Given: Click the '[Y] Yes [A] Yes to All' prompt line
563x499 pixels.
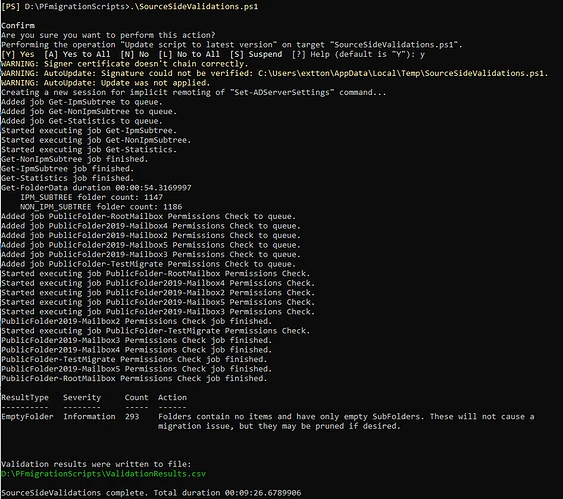Looking at the screenshot, I should tap(213, 54).
